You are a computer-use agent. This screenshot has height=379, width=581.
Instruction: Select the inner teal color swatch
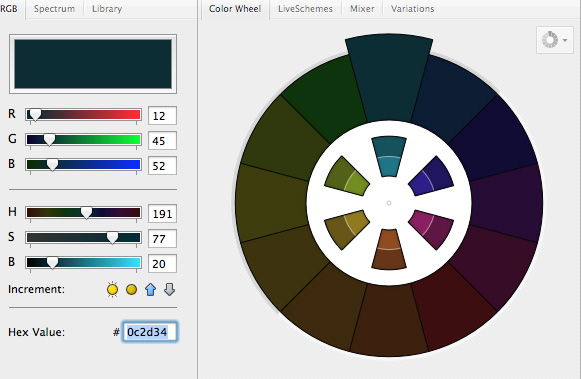point(389,156)
